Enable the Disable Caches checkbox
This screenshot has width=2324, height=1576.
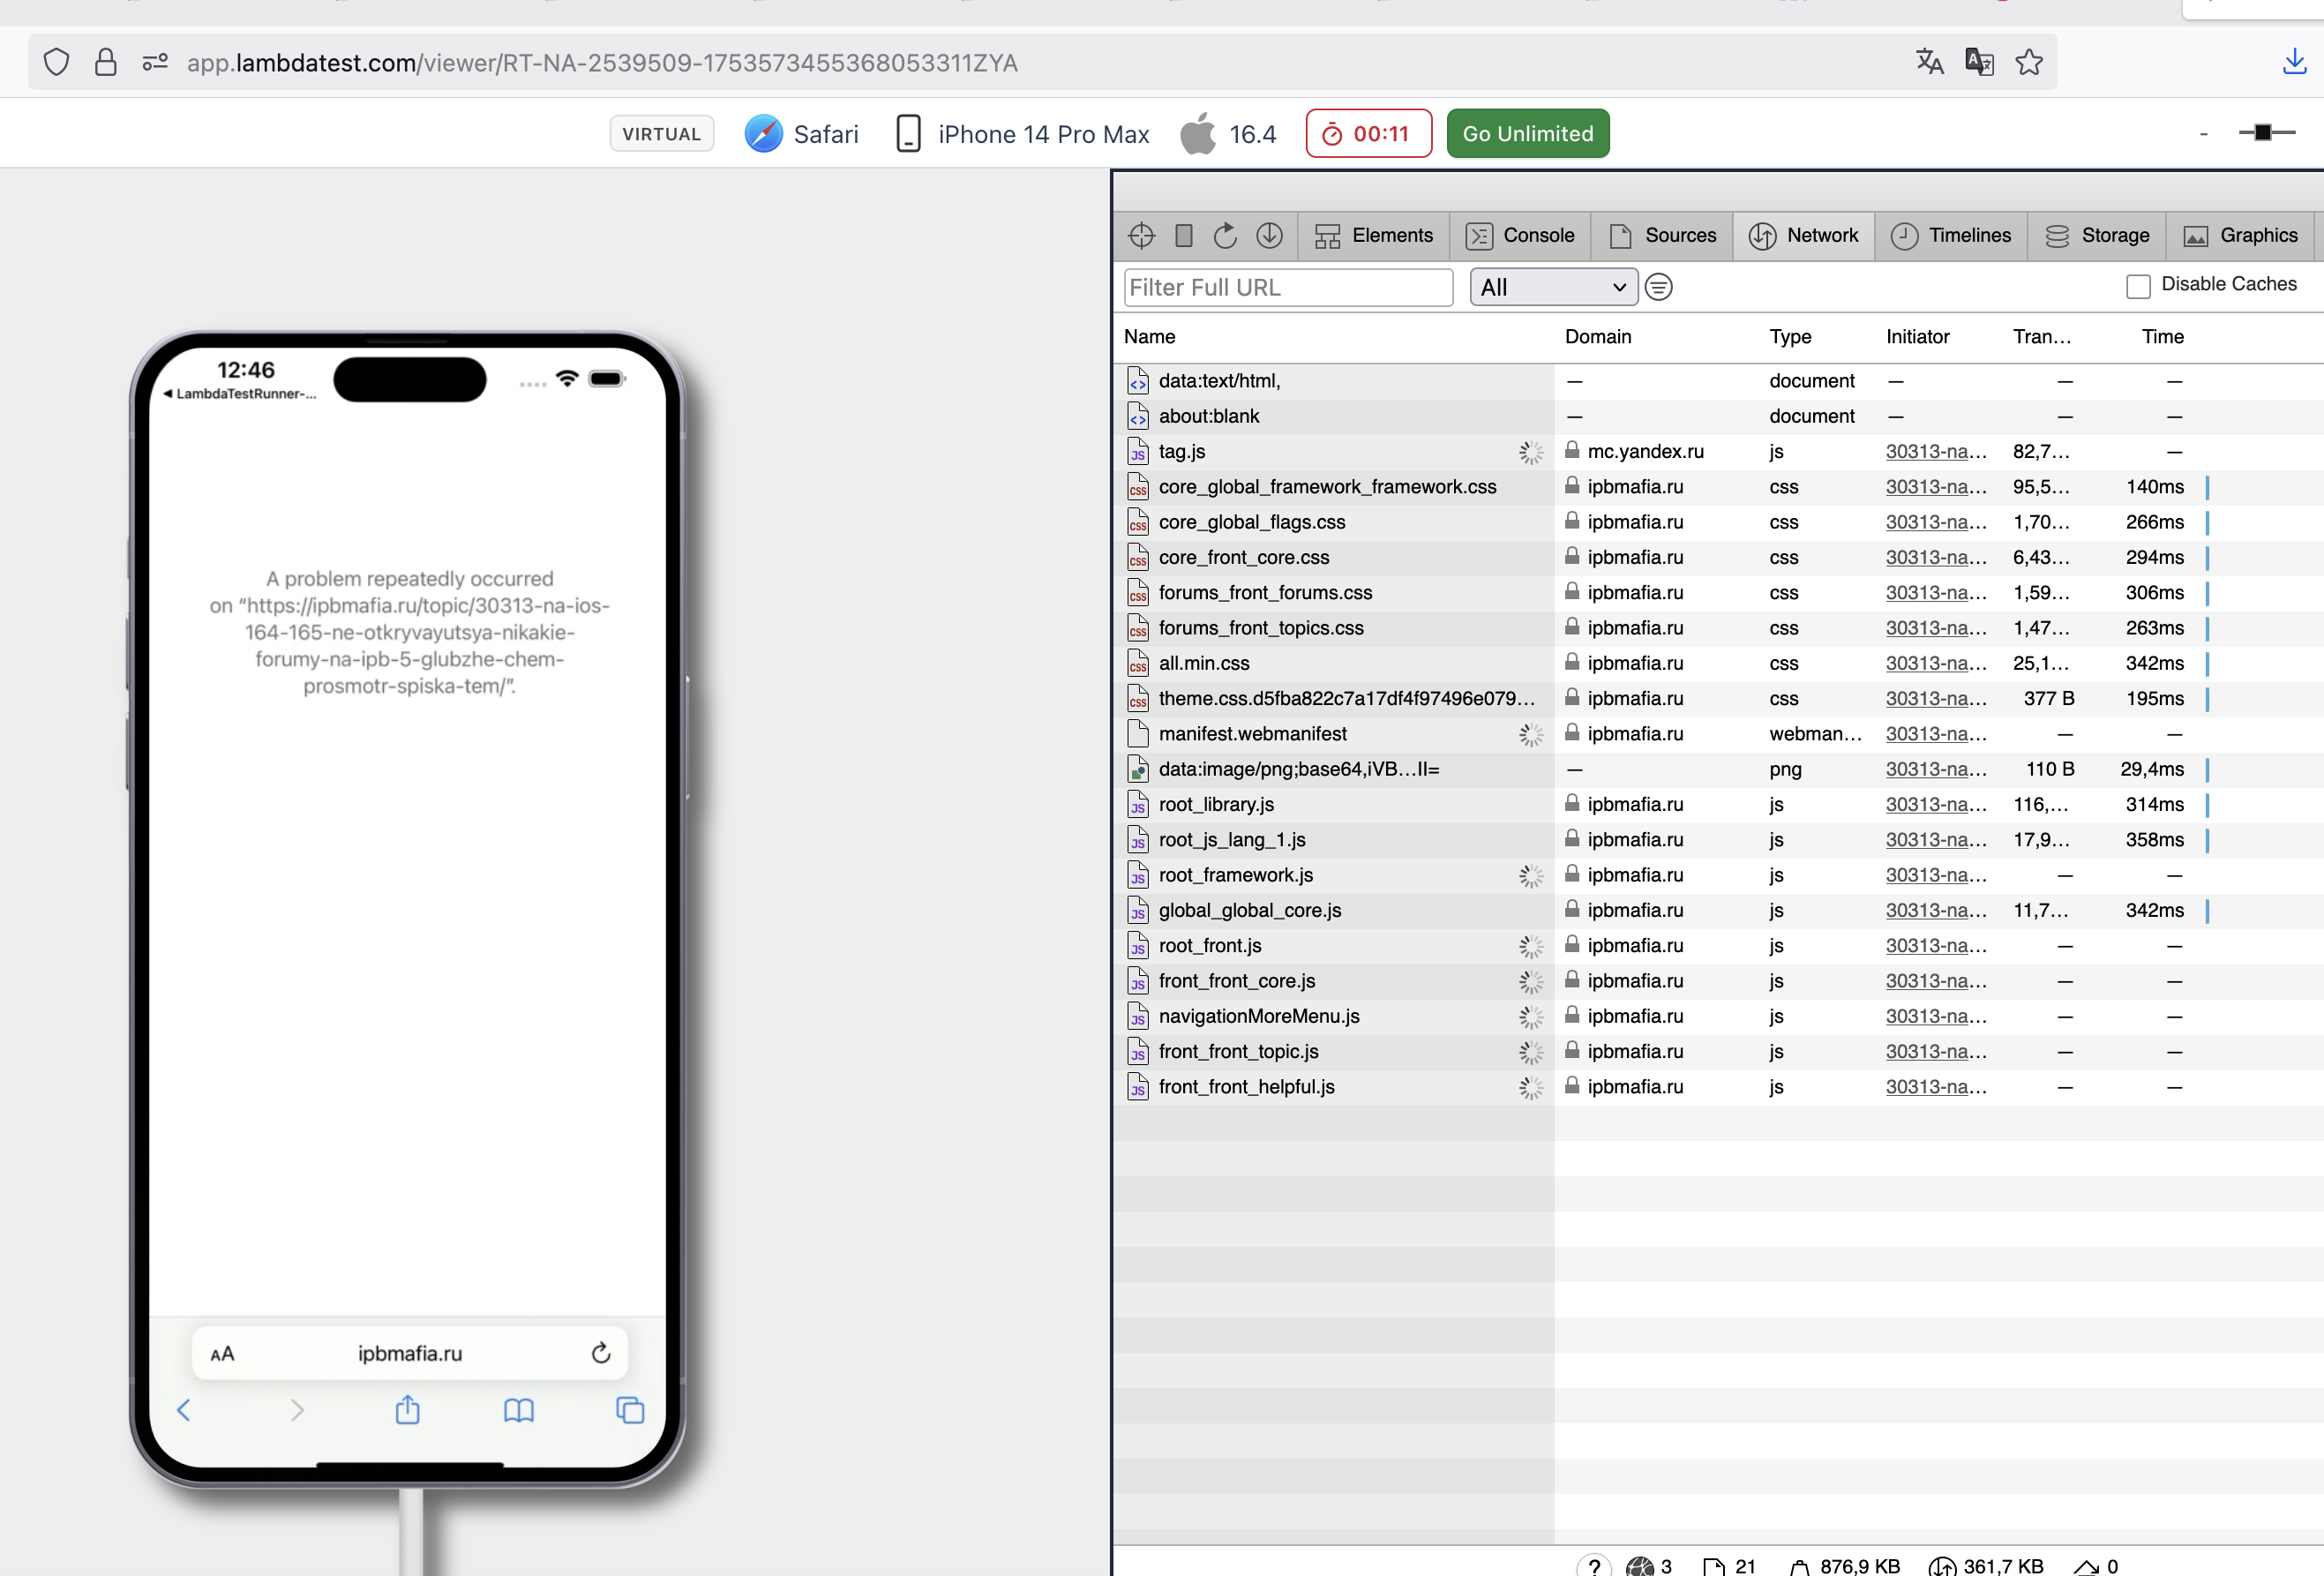pos(2138,286)
